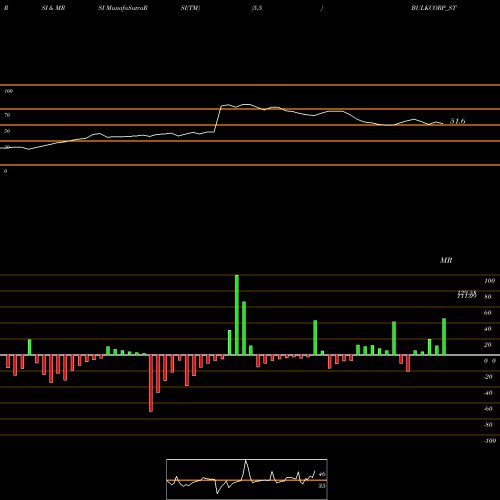Click the RSI axis label 0
The image size is (500, 500).
5,171
